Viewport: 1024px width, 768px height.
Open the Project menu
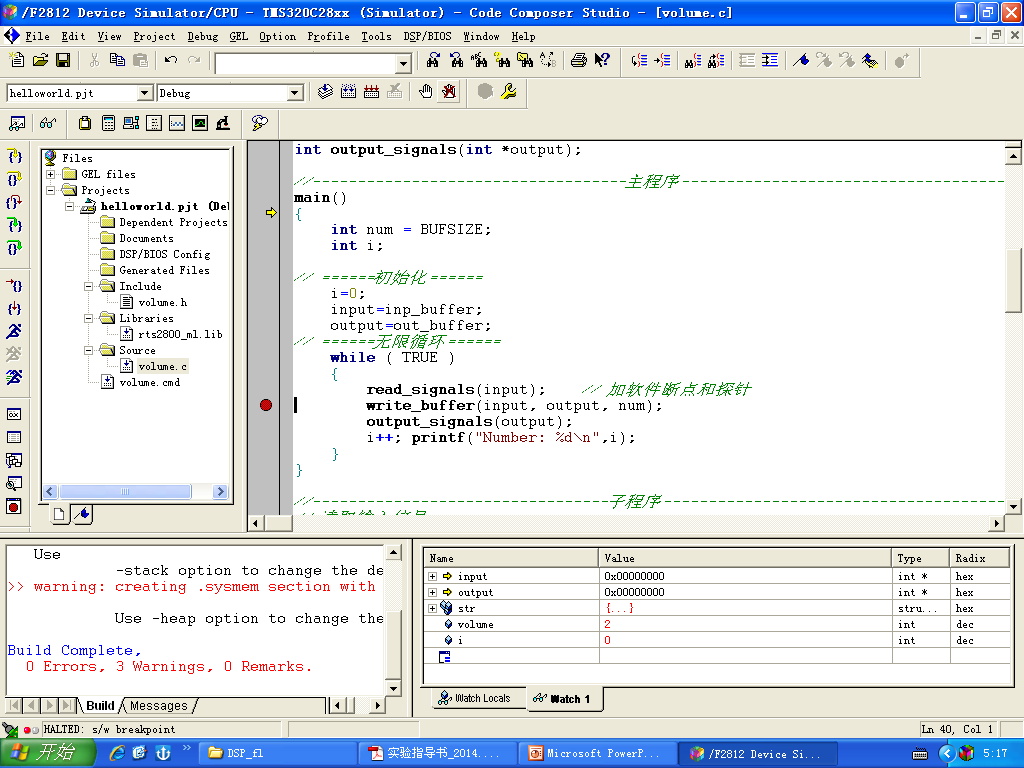click(154, 37)
